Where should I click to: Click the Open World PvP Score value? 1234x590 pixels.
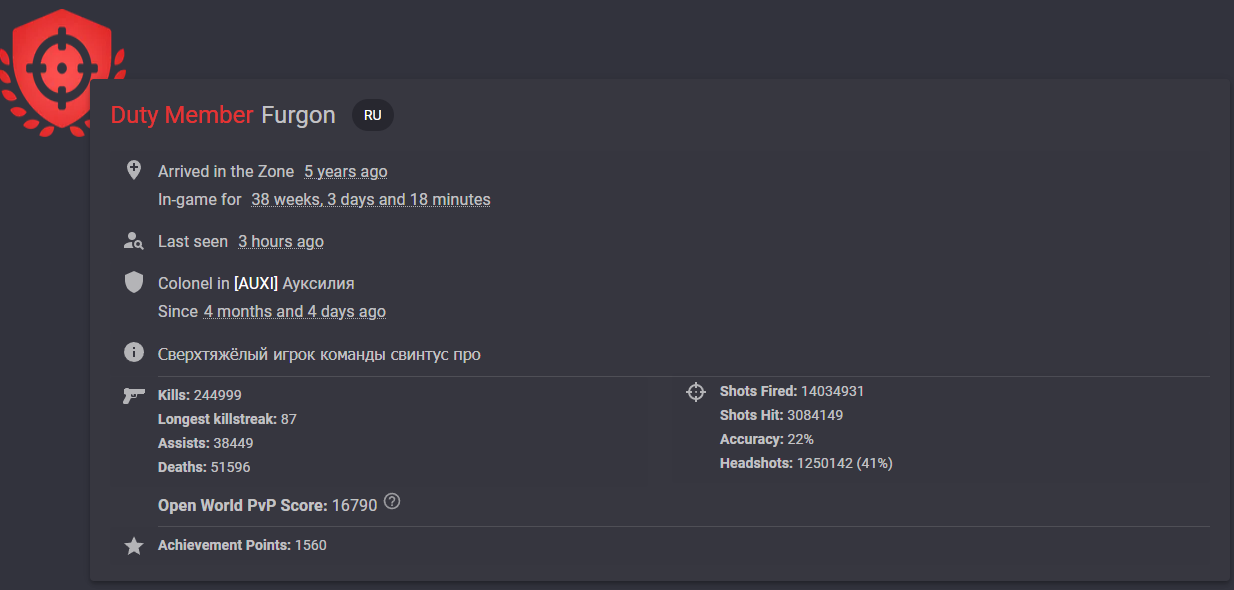pos(355,505)
